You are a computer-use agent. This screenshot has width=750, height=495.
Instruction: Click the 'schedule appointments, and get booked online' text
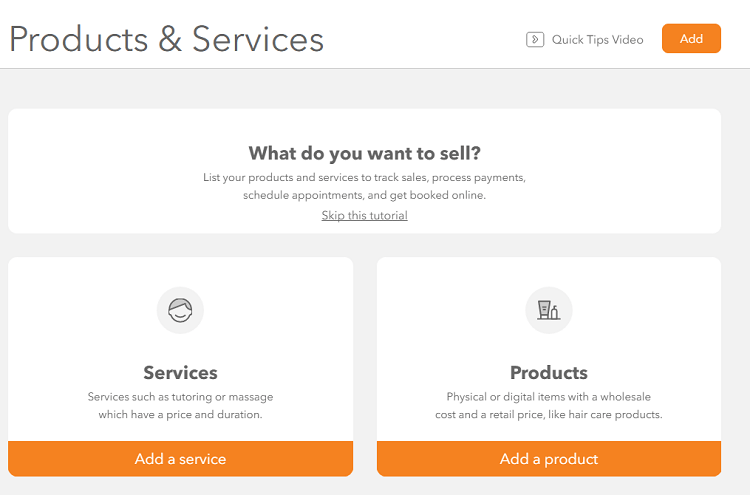click(x=364, y=195)
